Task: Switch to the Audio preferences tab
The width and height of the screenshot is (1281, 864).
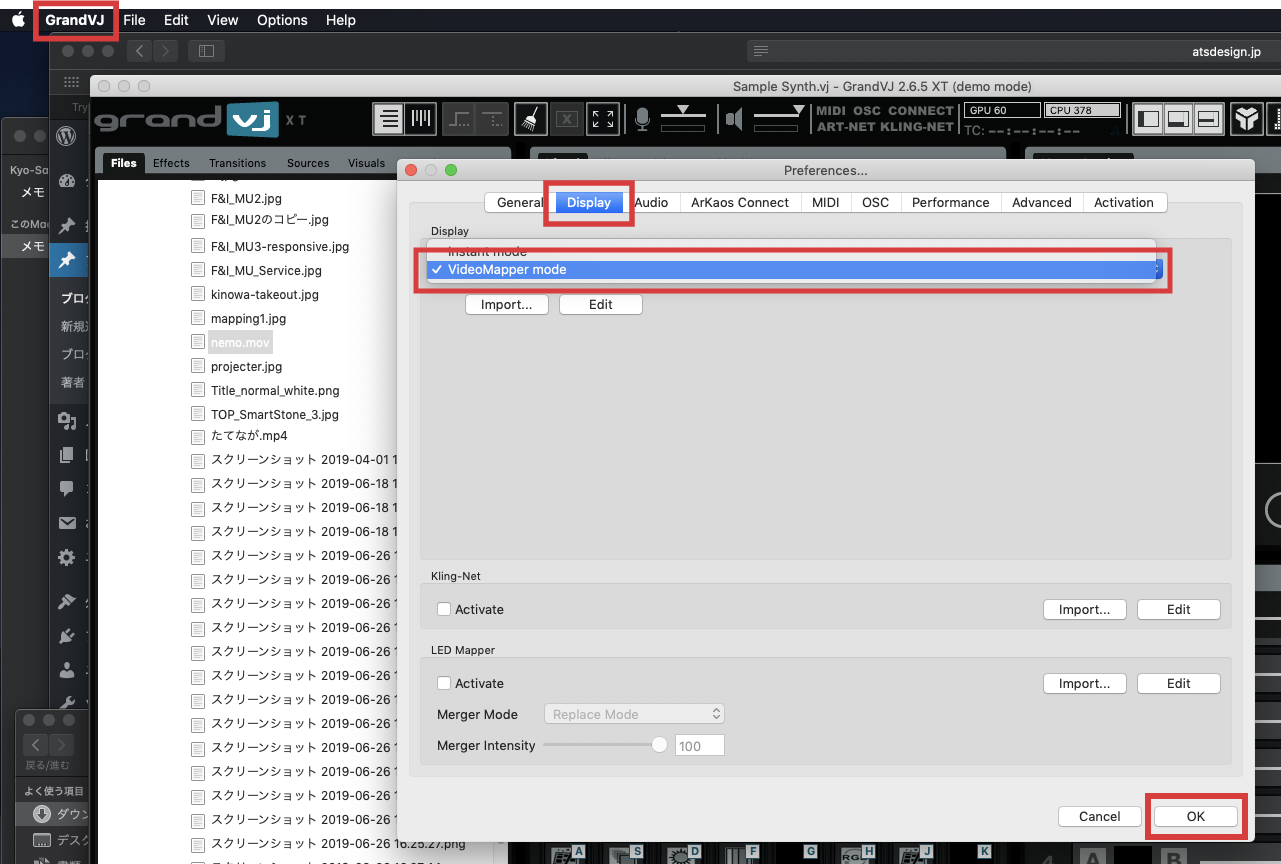Action: pos(652,202)
